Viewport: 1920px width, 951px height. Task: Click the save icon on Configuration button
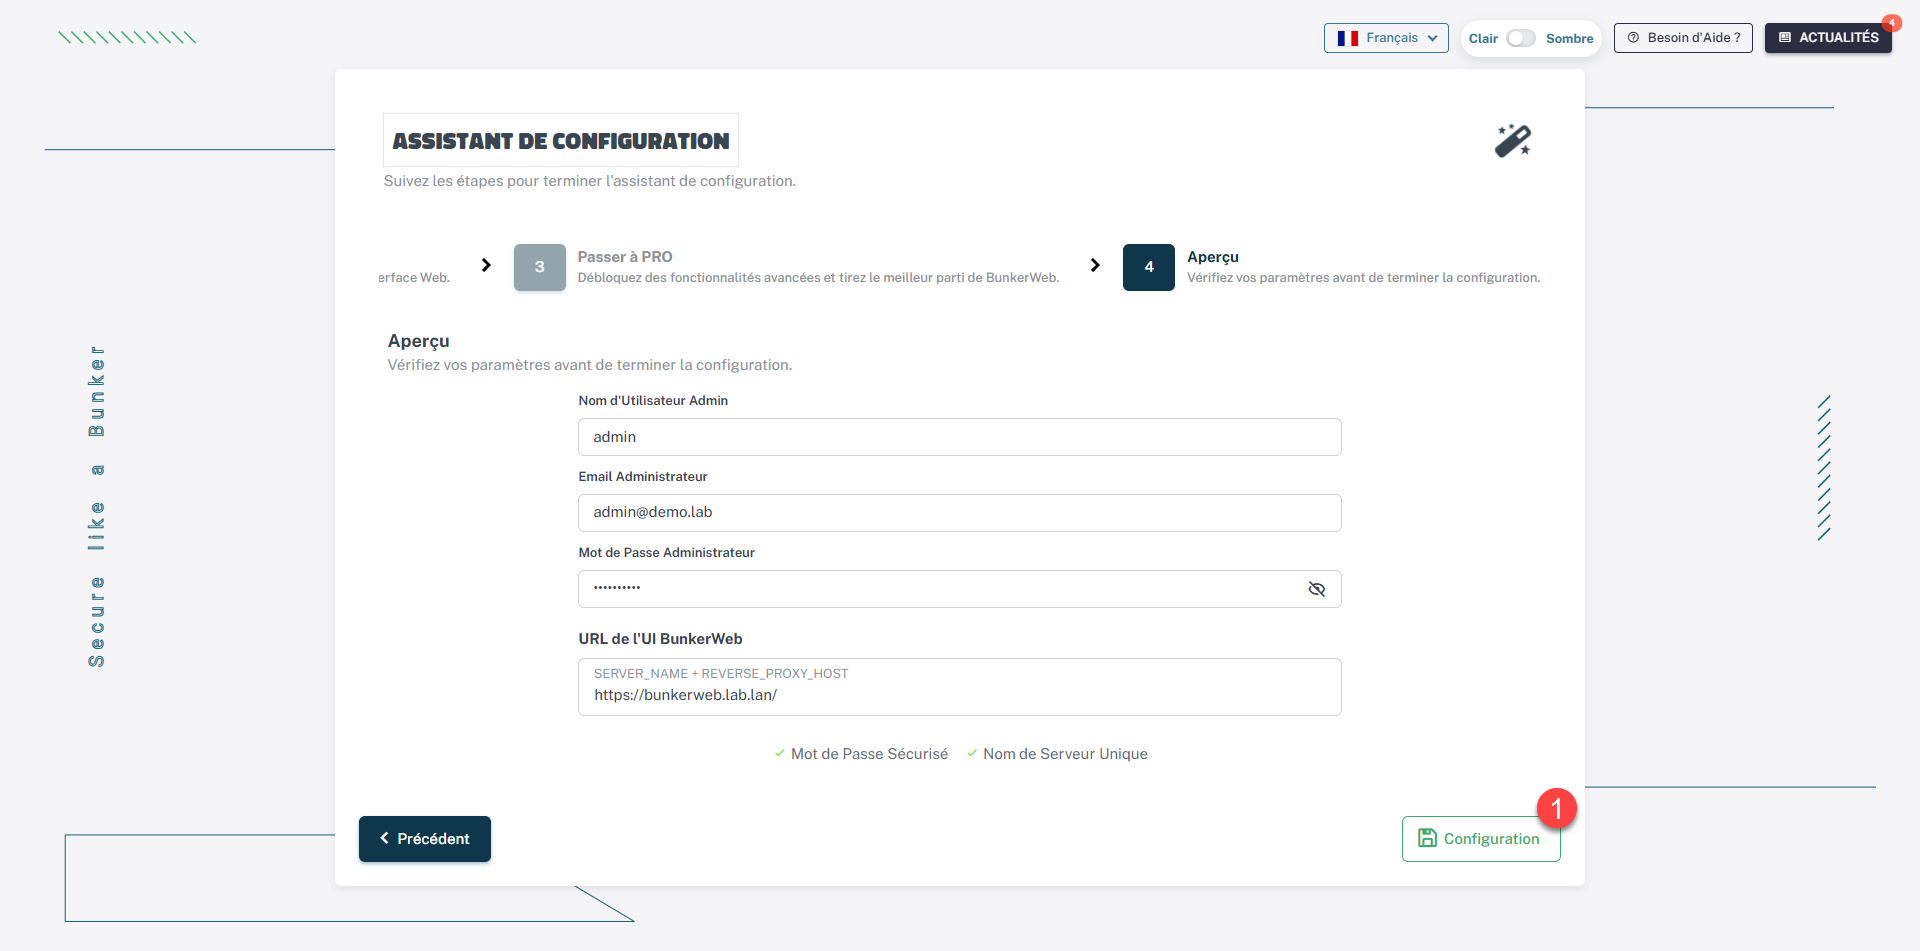[x=1427, y=838]
